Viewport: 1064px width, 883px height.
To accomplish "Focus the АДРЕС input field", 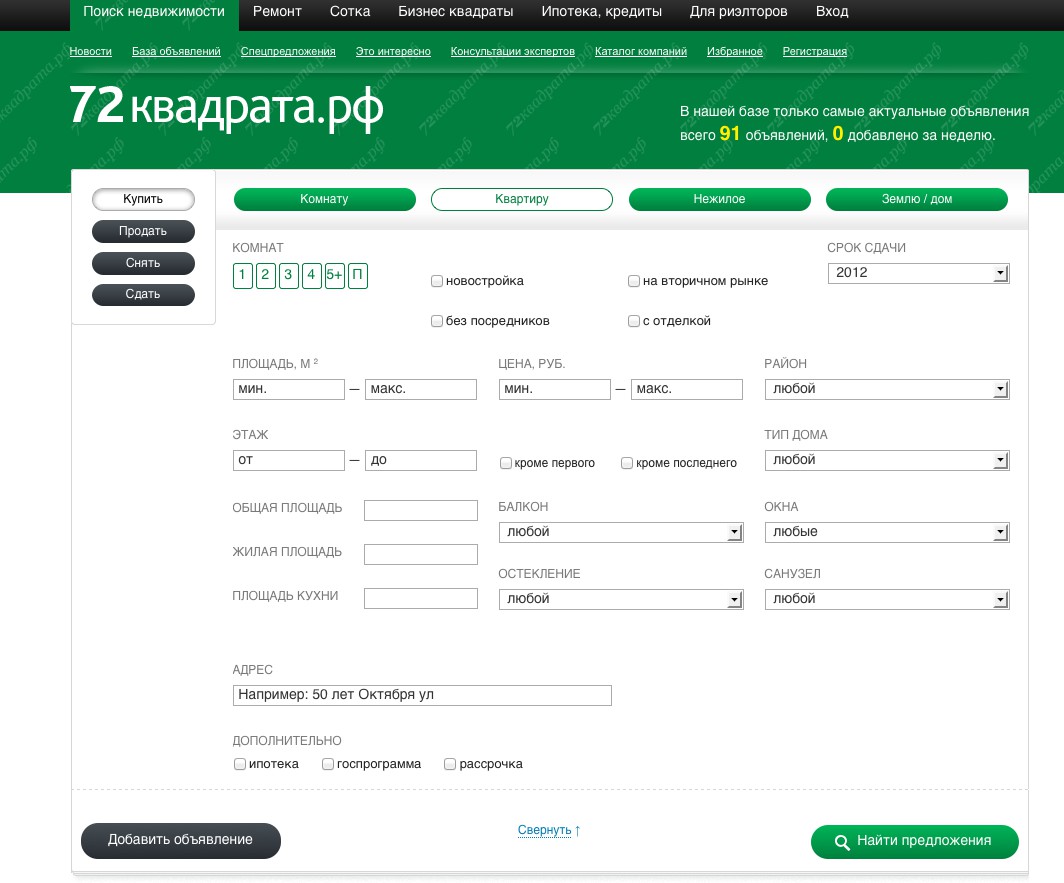I will [x=422, y=696].
